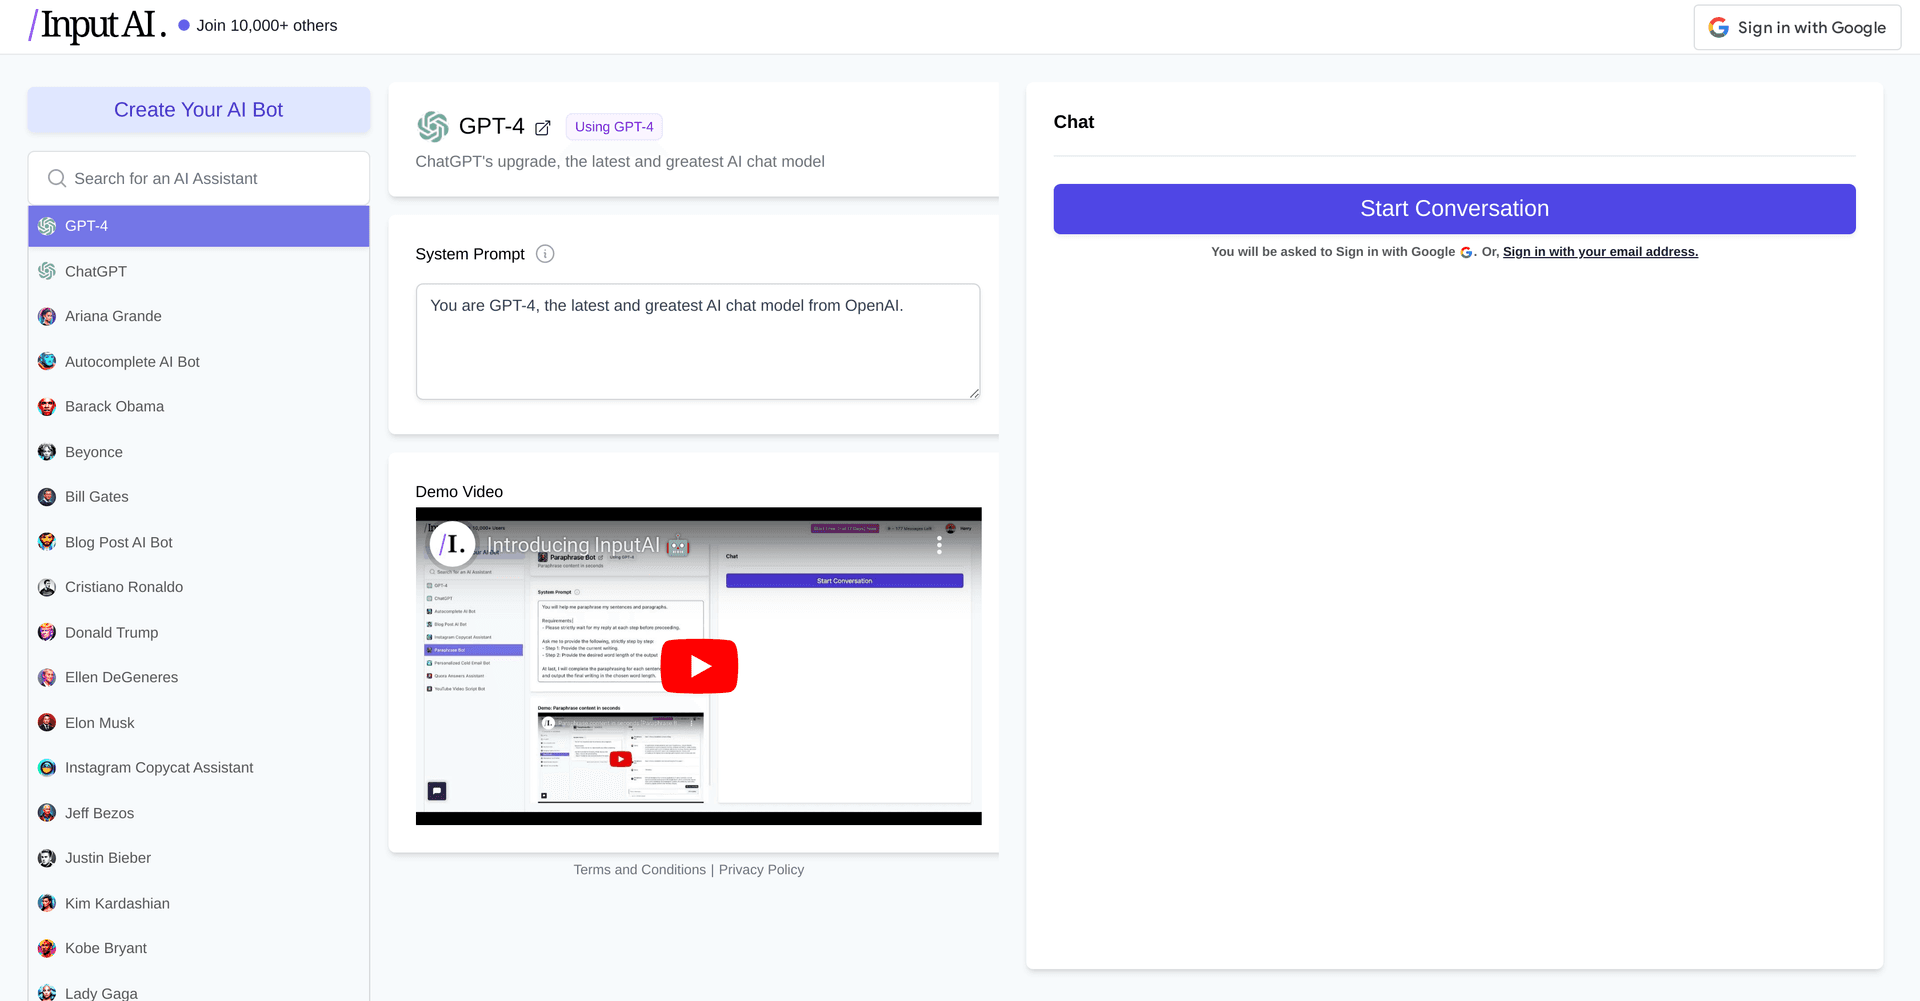Screen dimensions: 1920x1001
Task: Select Blog Post AI Bot in list
Action: 199,542
